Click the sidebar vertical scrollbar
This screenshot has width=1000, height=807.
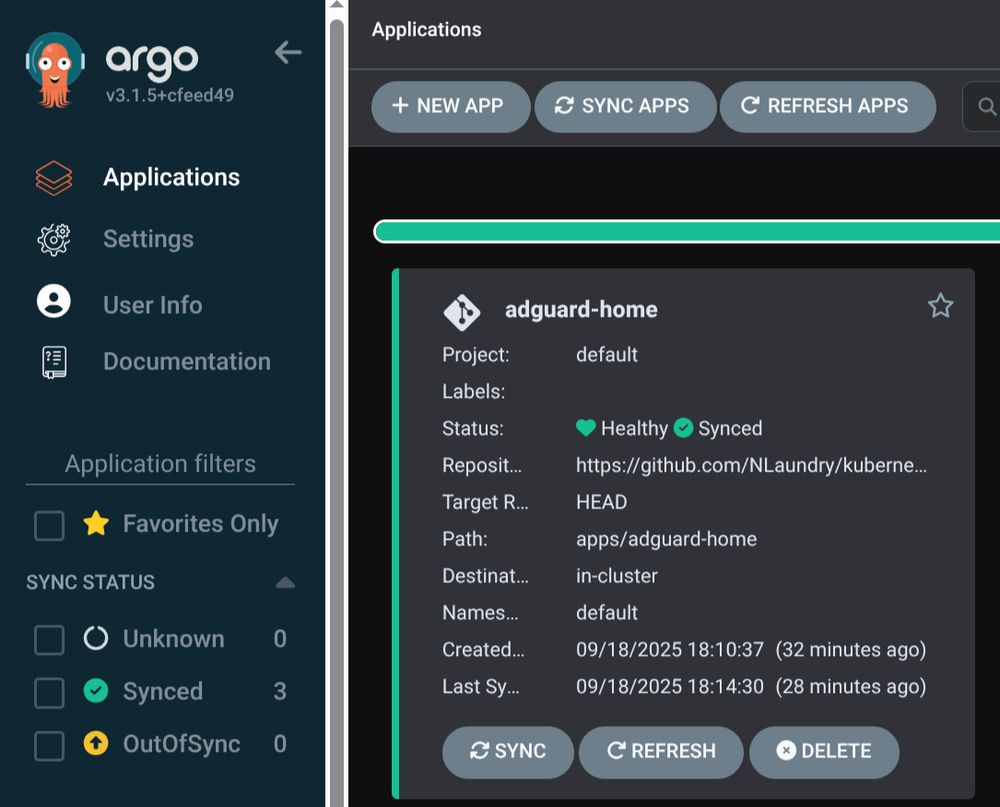pyautogui.click(x=337, y=415)
